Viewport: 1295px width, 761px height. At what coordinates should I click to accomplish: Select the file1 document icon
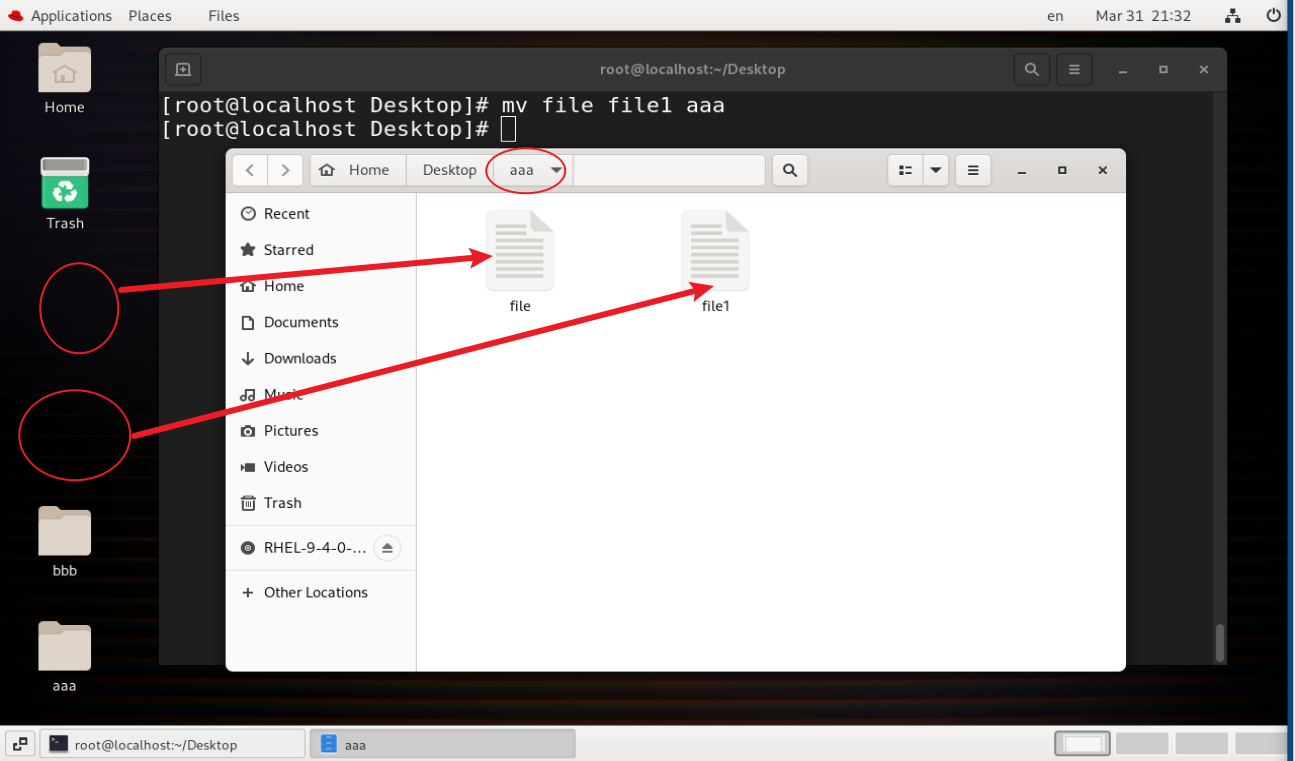716,251
